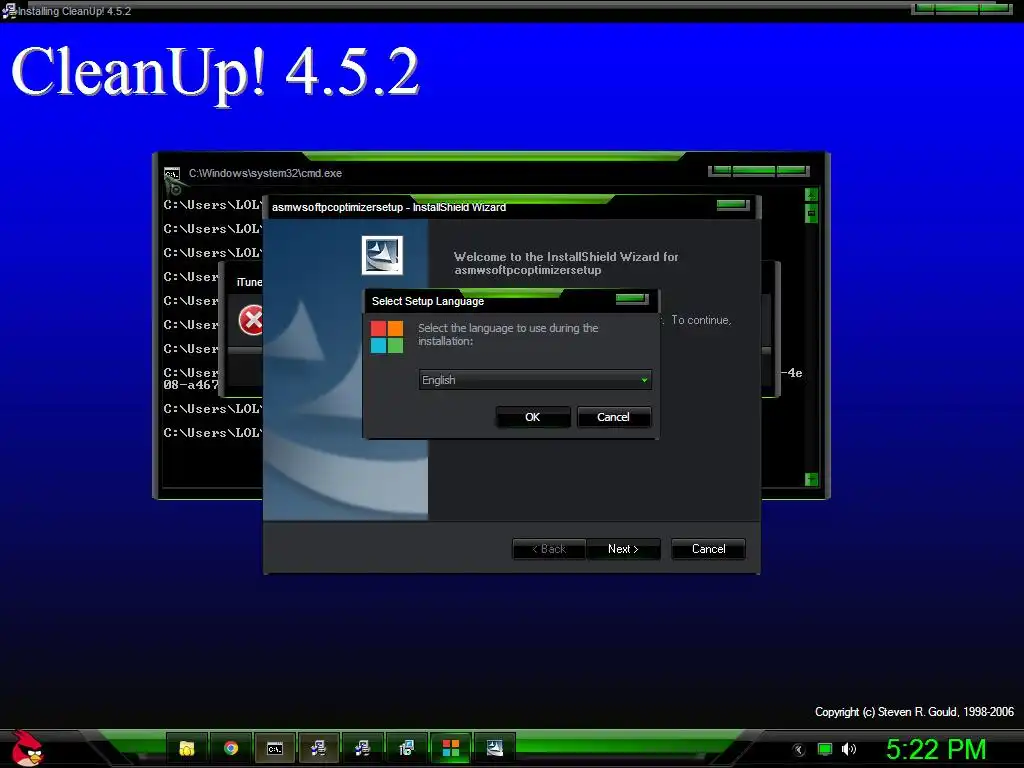Click the computer-with-box setup icon on the taskbar
Screen dimensions: 1024x768
point(406,748)
